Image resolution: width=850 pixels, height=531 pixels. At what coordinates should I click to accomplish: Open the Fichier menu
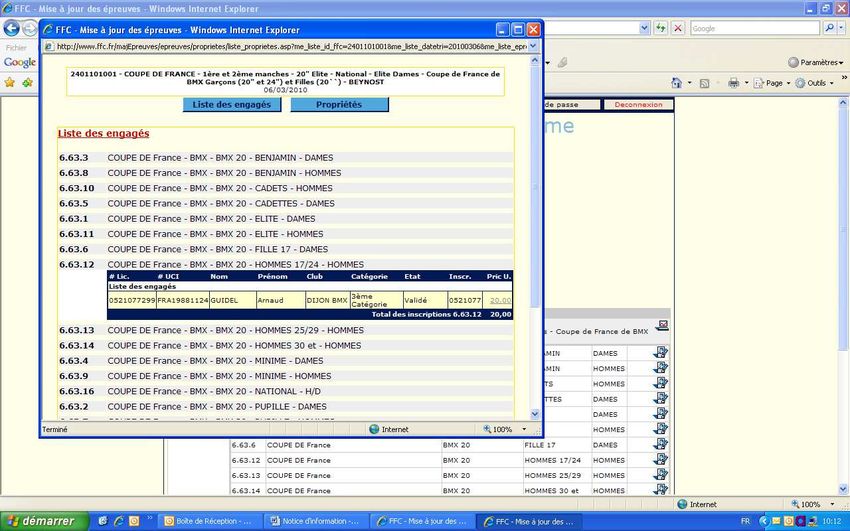(x=16, y=47)
